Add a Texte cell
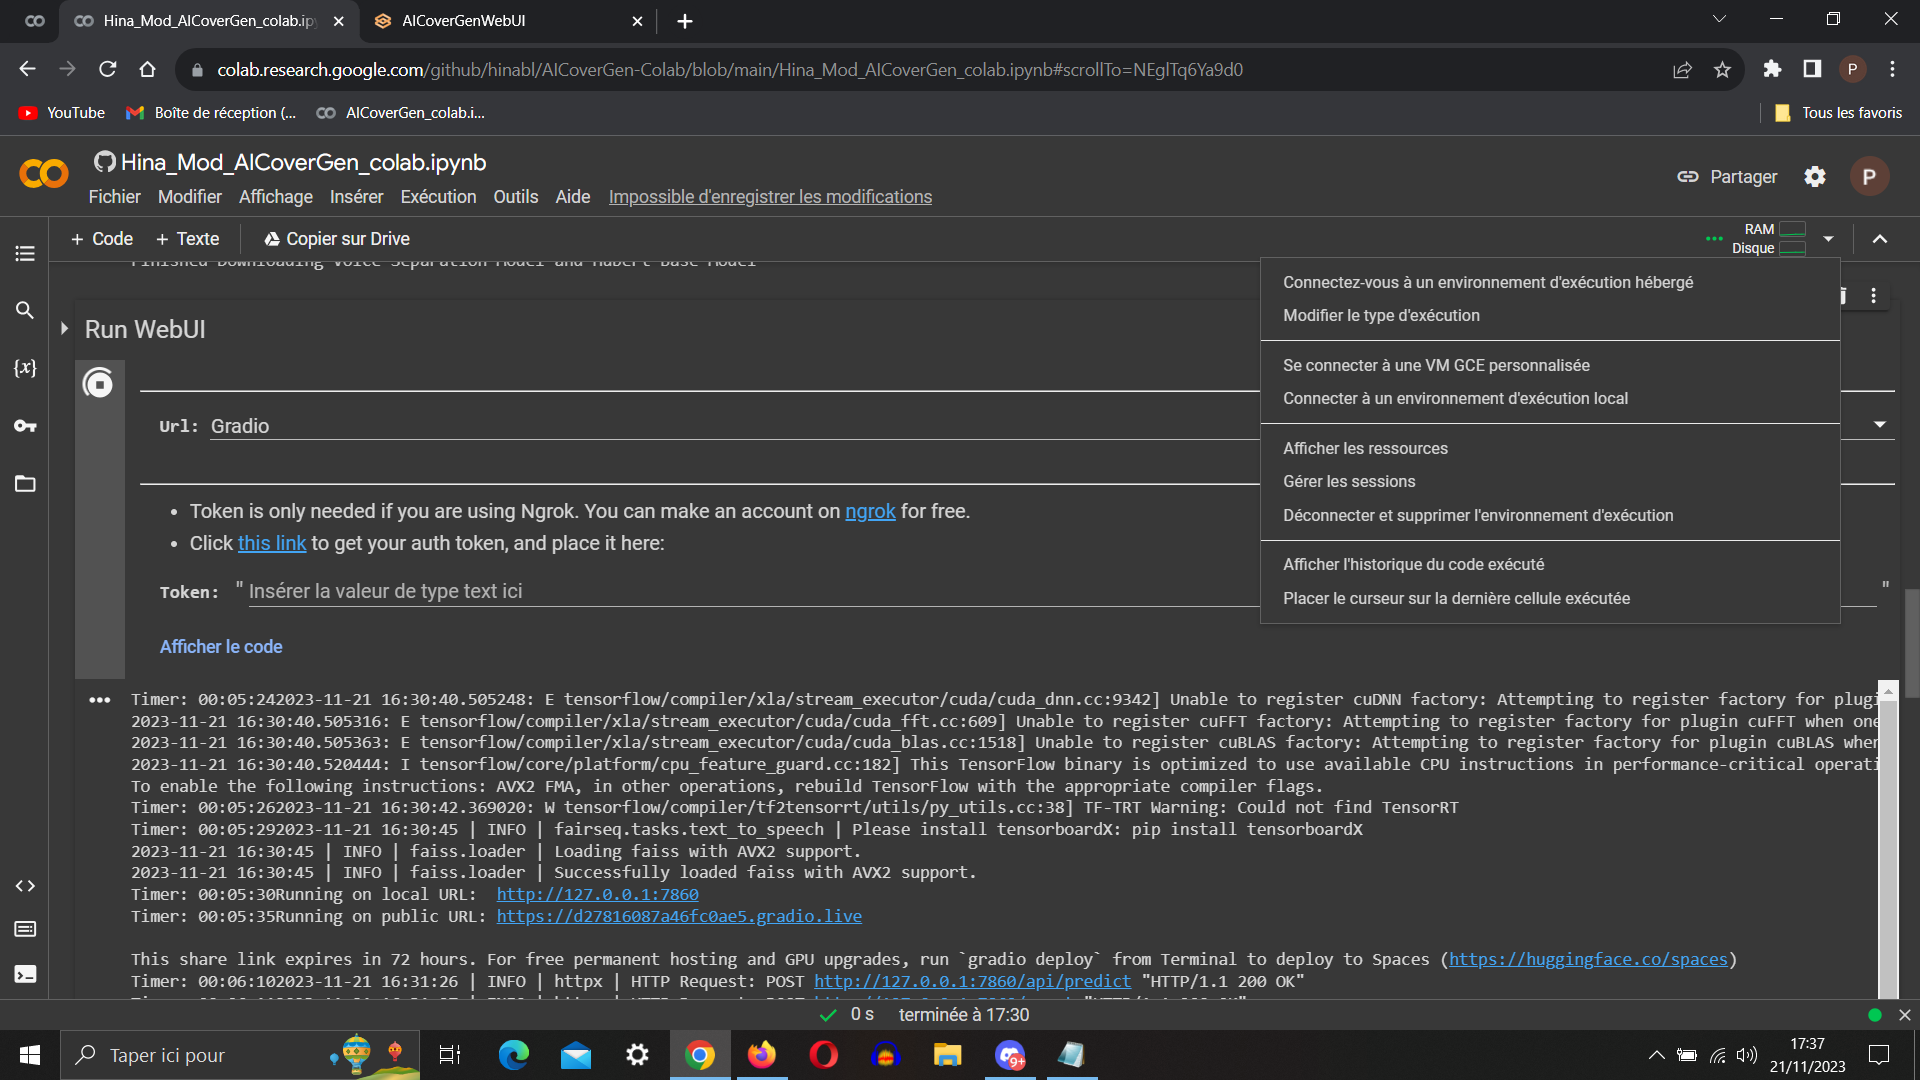Screen dimensions: 1920x1080 (x=188, y=239)
